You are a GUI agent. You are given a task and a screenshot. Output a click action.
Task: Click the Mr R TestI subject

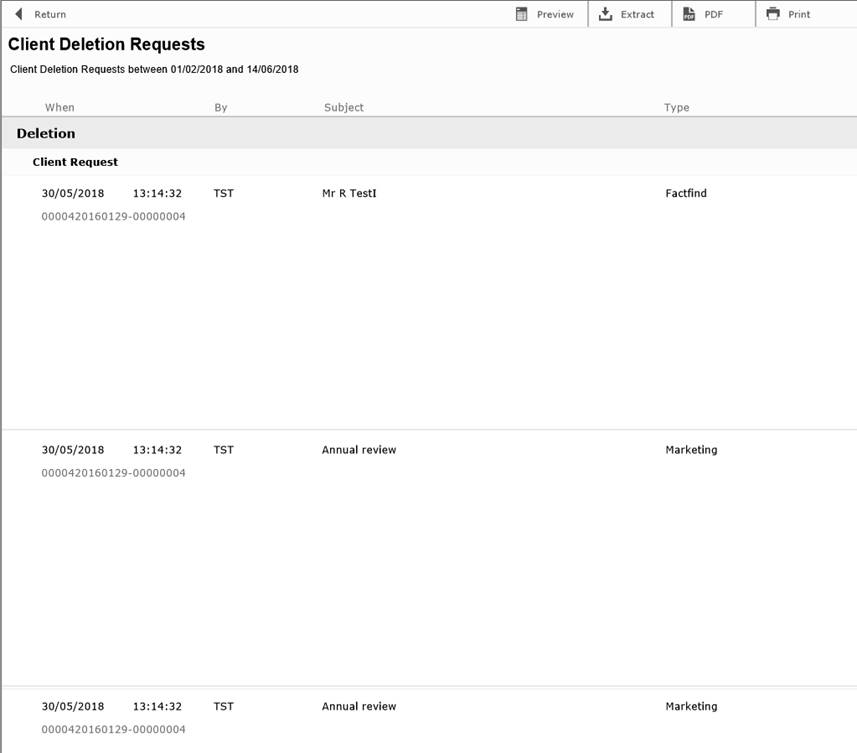(x=349, y=193)
